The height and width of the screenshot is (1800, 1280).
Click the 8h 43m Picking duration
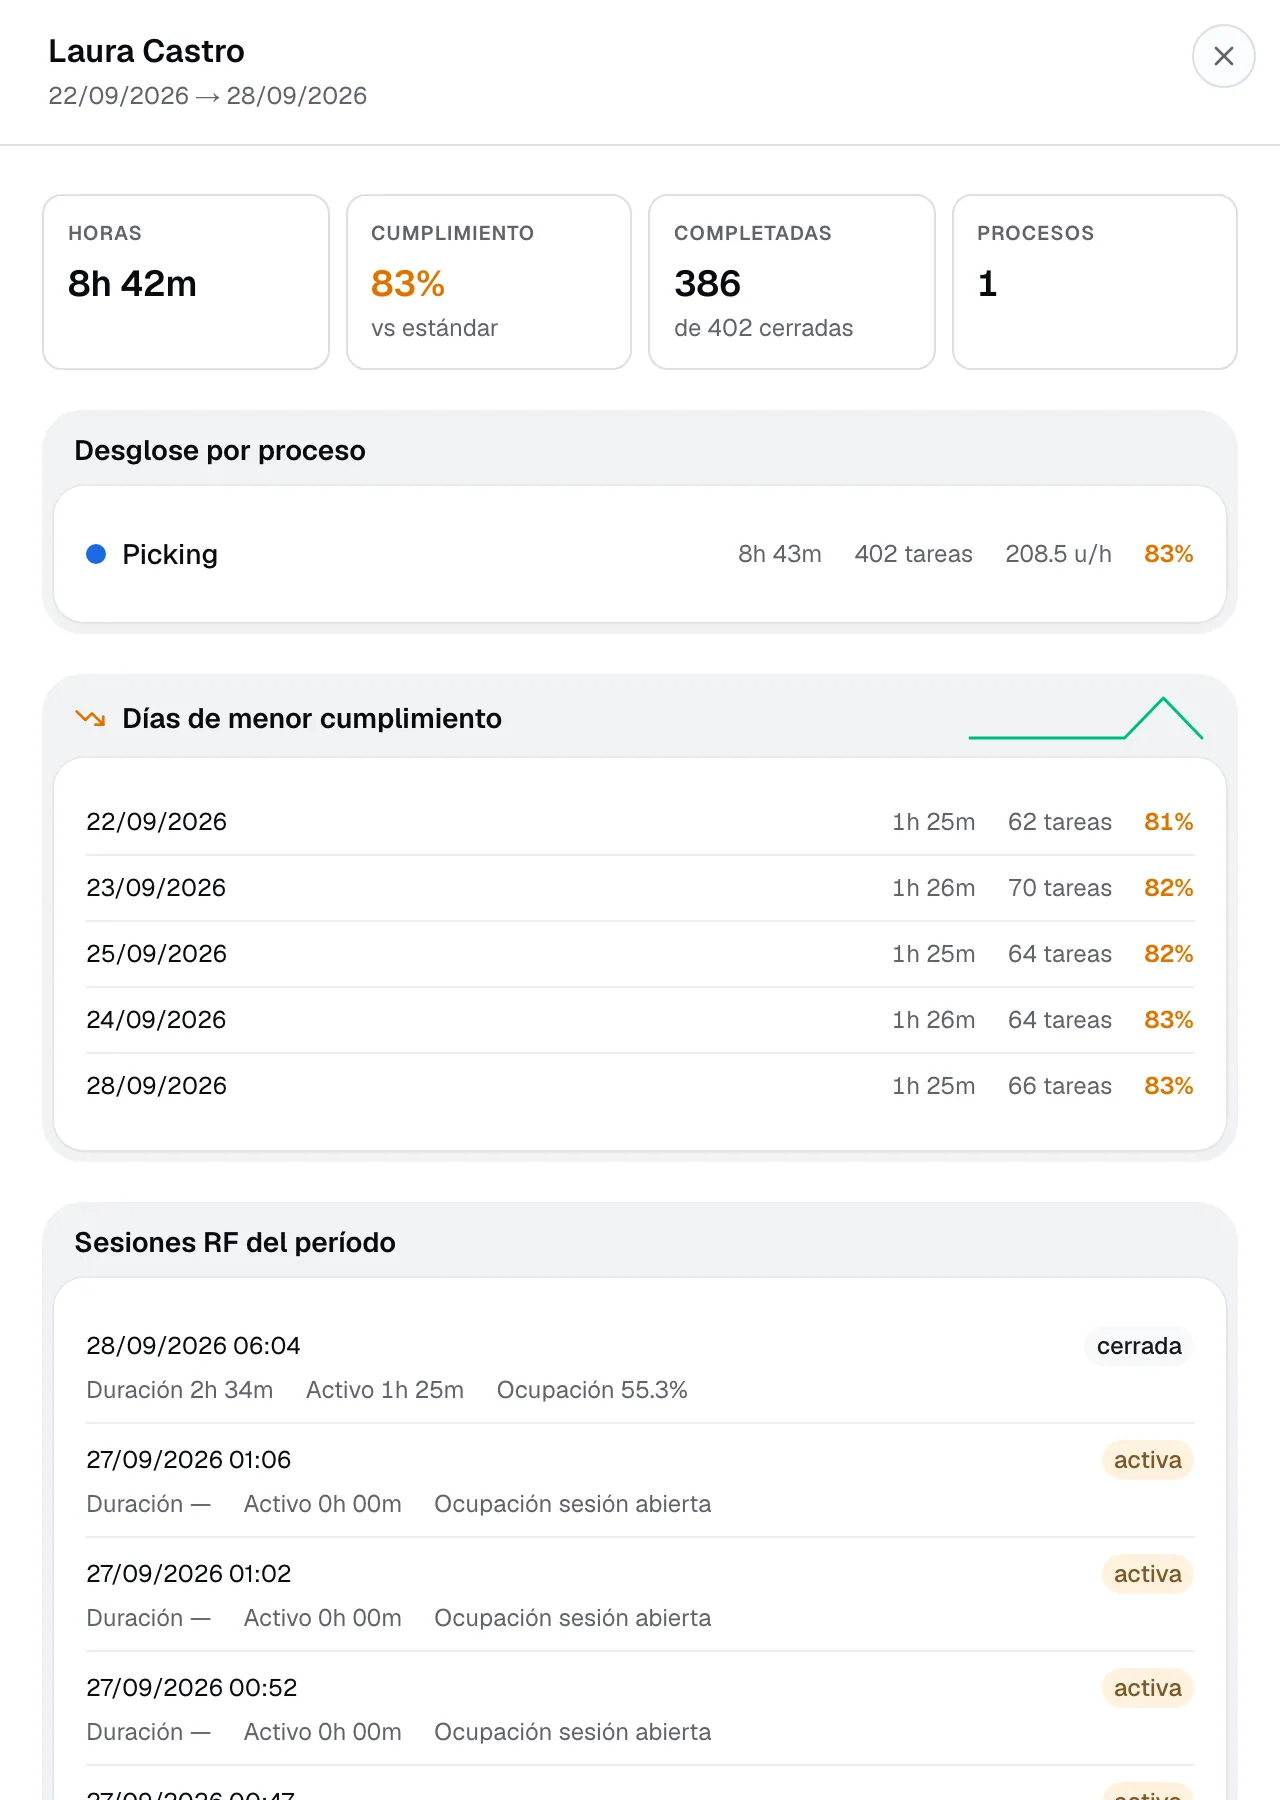point(780,554)
